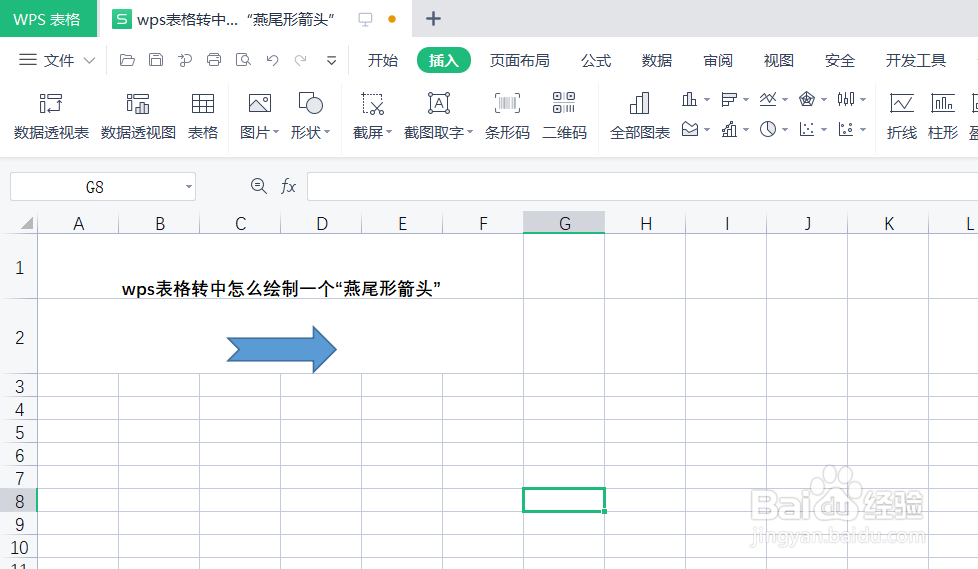Open the file folder icon in quick toolbar
The width and height of the screenshot is (978, 569).
(x=127, y=60)
